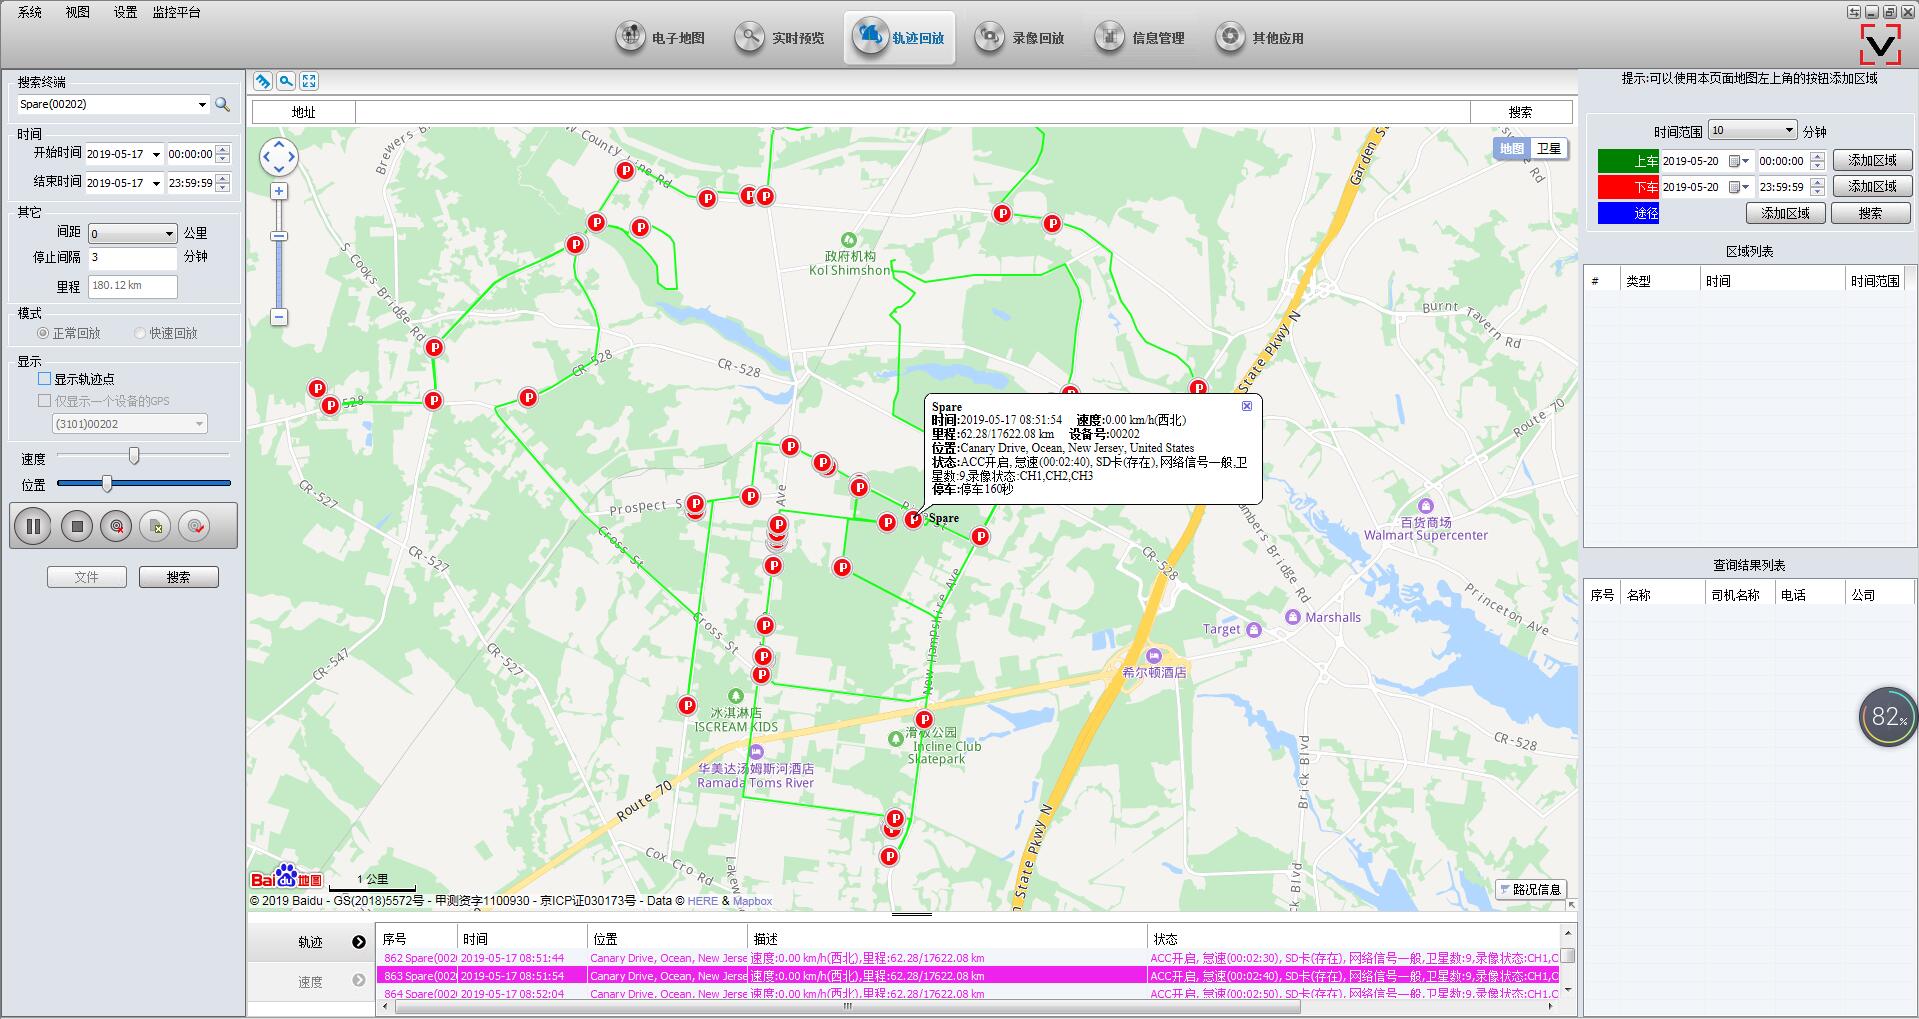Adjust 结束时间 time stepper
This screenshot has height=1019, width=1919.
click(222, 183)
